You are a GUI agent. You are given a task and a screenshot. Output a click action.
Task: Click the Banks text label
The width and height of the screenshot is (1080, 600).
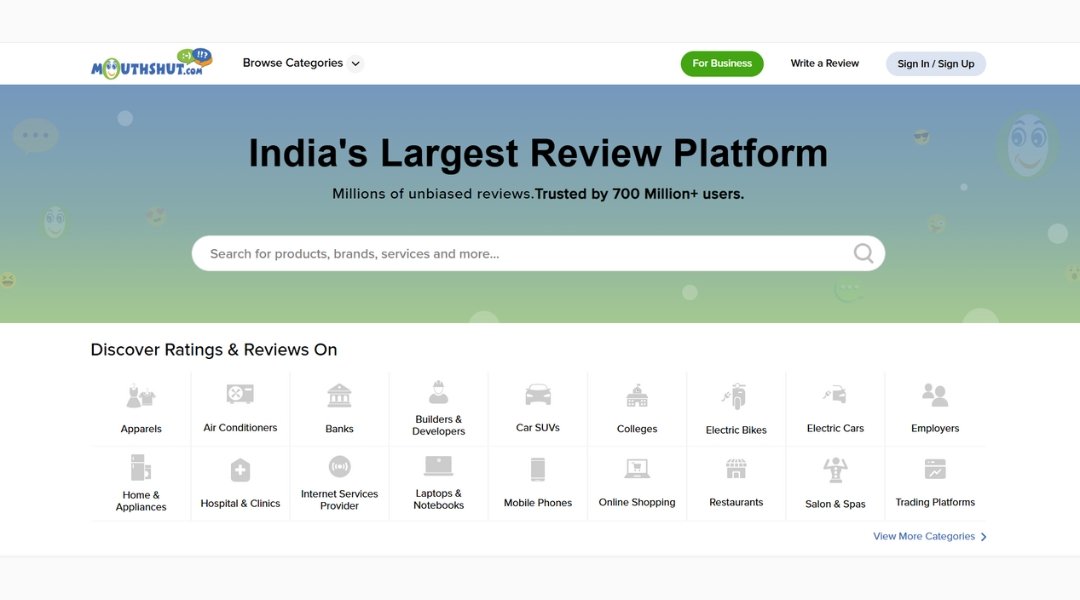(x=340, y=428)
